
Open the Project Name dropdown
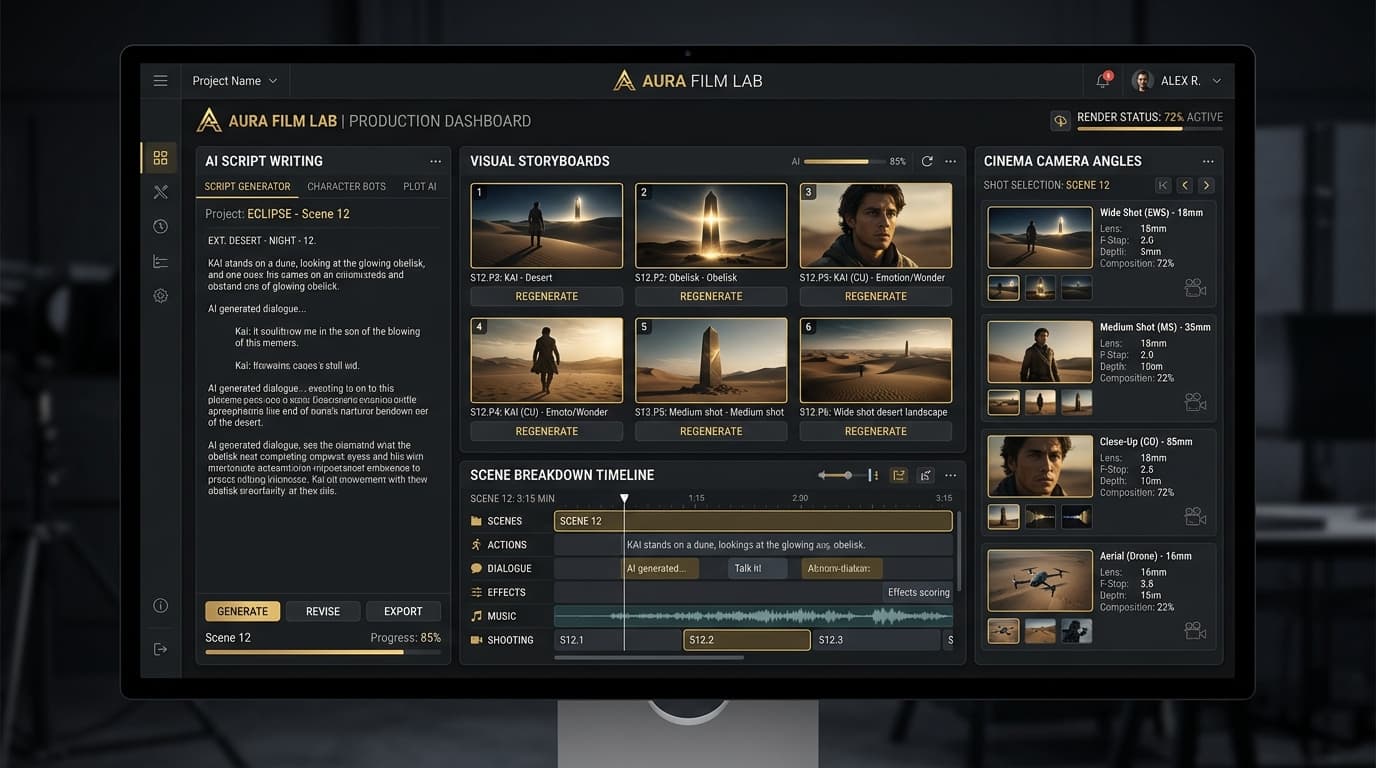point(235,81)
